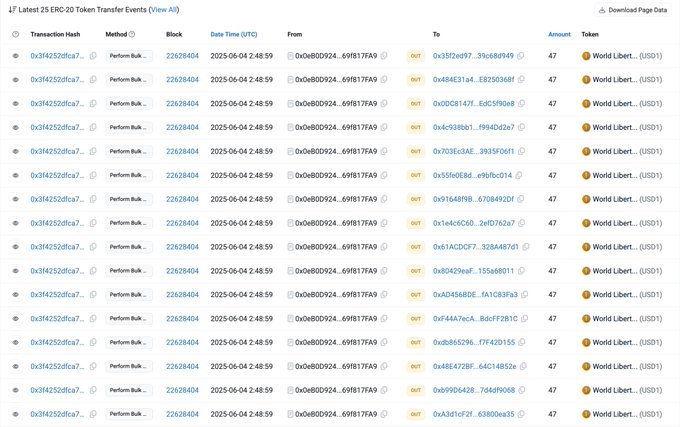Click Perform Bulk method badge in 0x55fe0E8d row
The image size is (680, 427).
point(129,175)
